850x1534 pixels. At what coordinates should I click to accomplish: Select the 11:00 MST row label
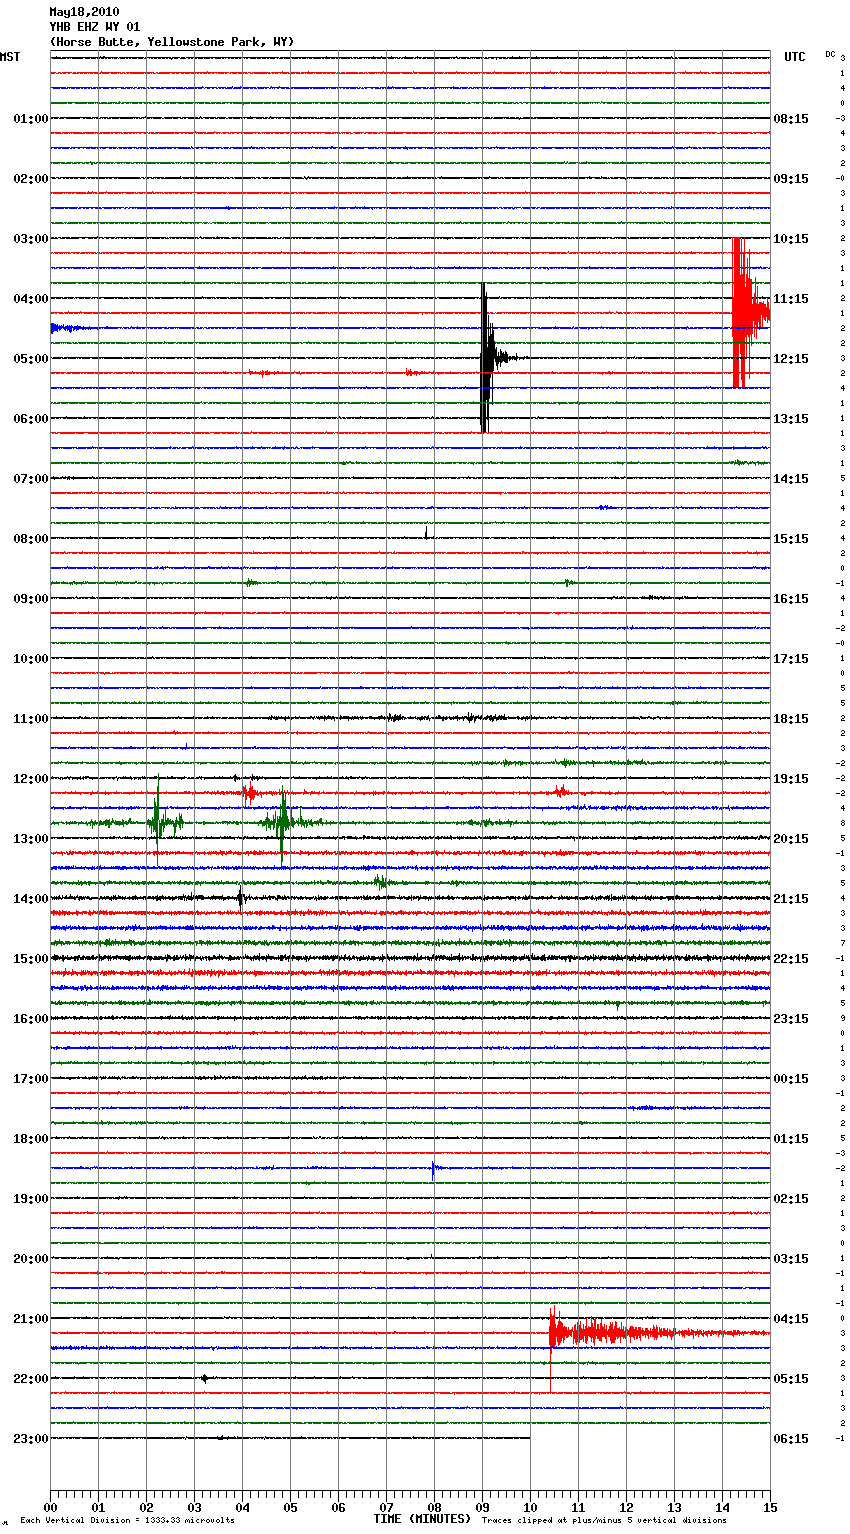31,719
